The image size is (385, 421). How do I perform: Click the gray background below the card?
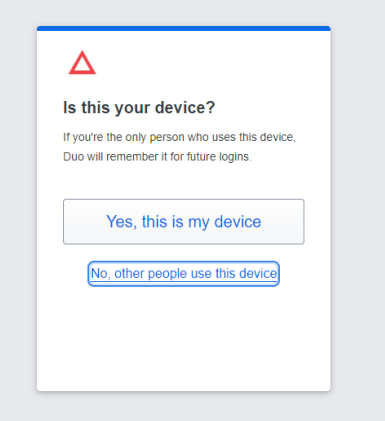click(x=184, y=407)
